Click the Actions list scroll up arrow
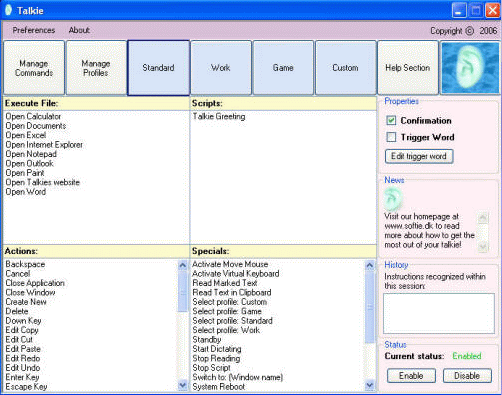The width and height of the screenshot is (502, 395). coord(183,265)
